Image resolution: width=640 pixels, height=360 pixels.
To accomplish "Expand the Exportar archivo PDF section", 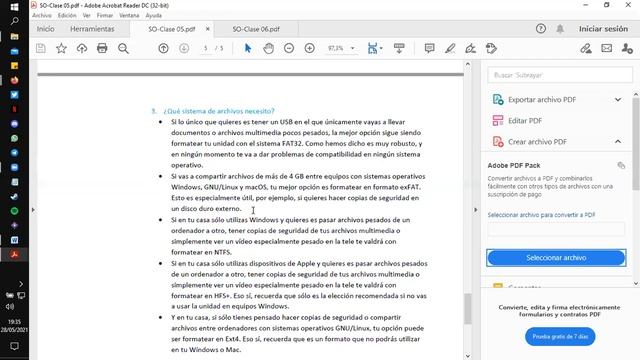I will (618, 100).
